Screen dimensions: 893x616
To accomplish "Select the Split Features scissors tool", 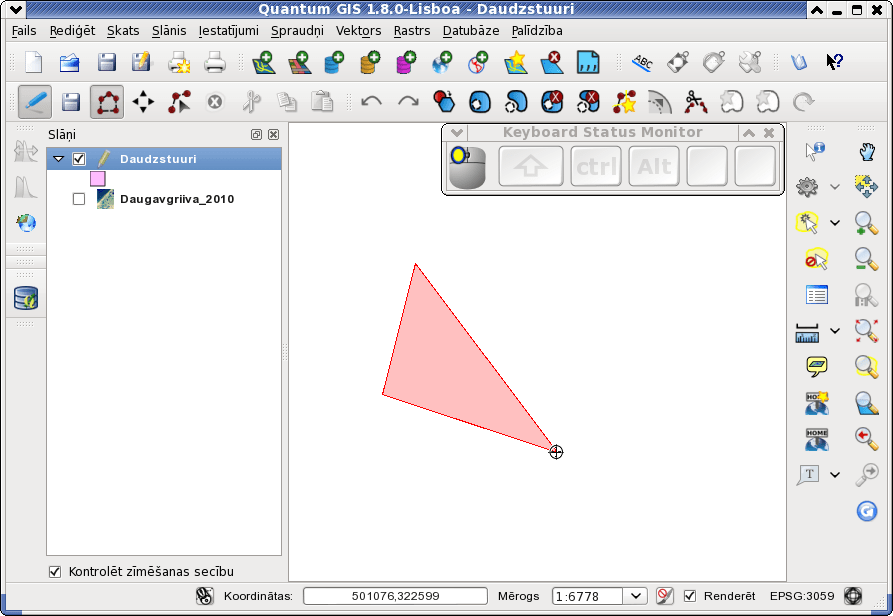I will pyautogui.click(x=695, y=102).
